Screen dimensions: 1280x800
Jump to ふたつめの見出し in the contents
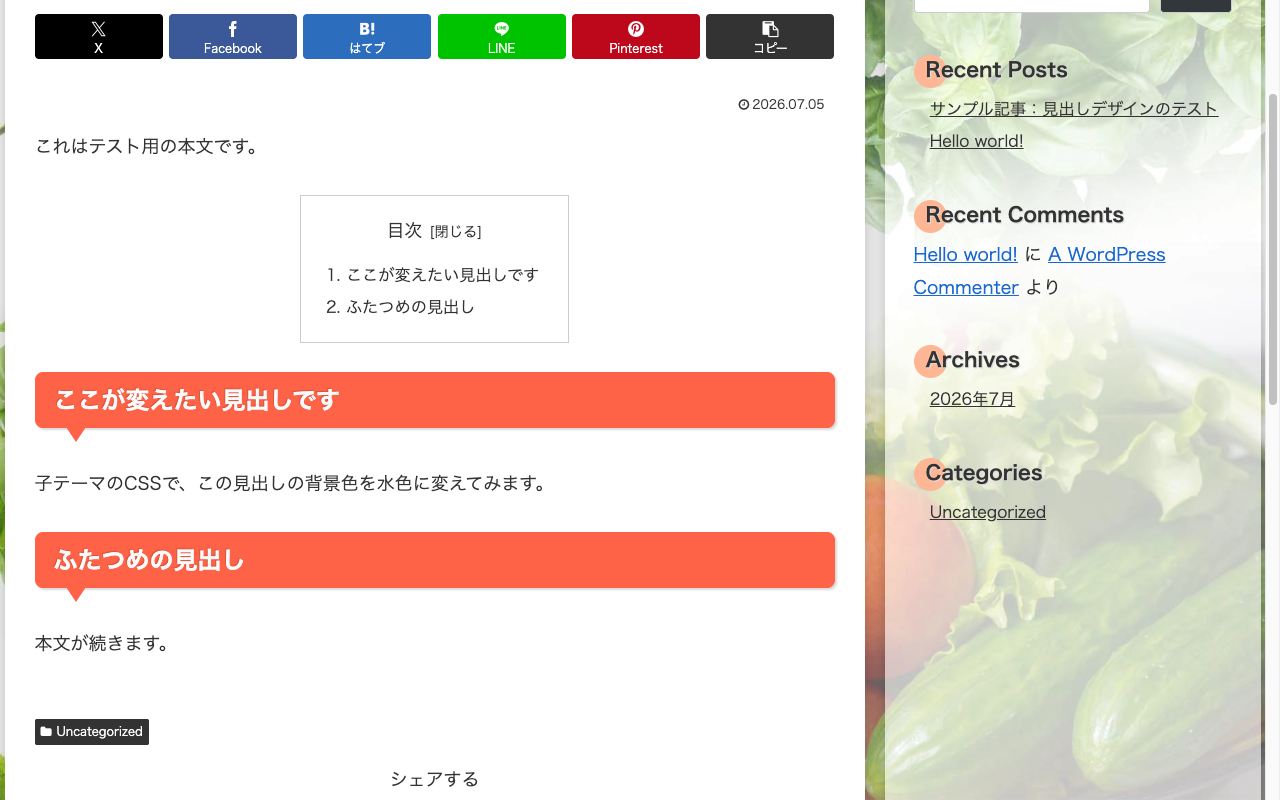tap(411, 307)
